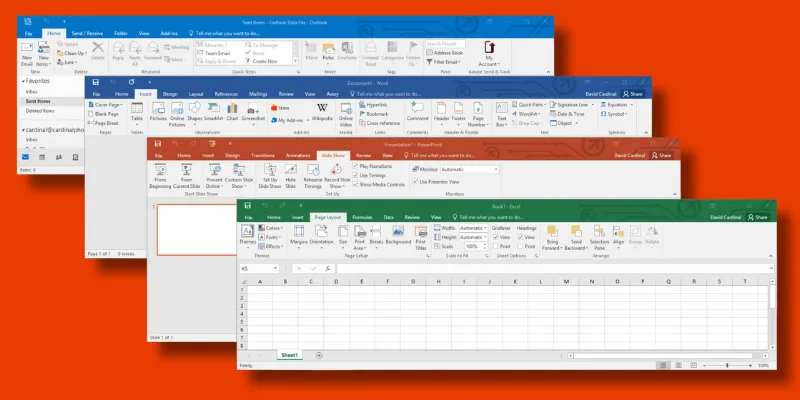Screen dimensions: 800x400
Task: Toggle Show Media Controls checkbox
Action: pos(355,185)
